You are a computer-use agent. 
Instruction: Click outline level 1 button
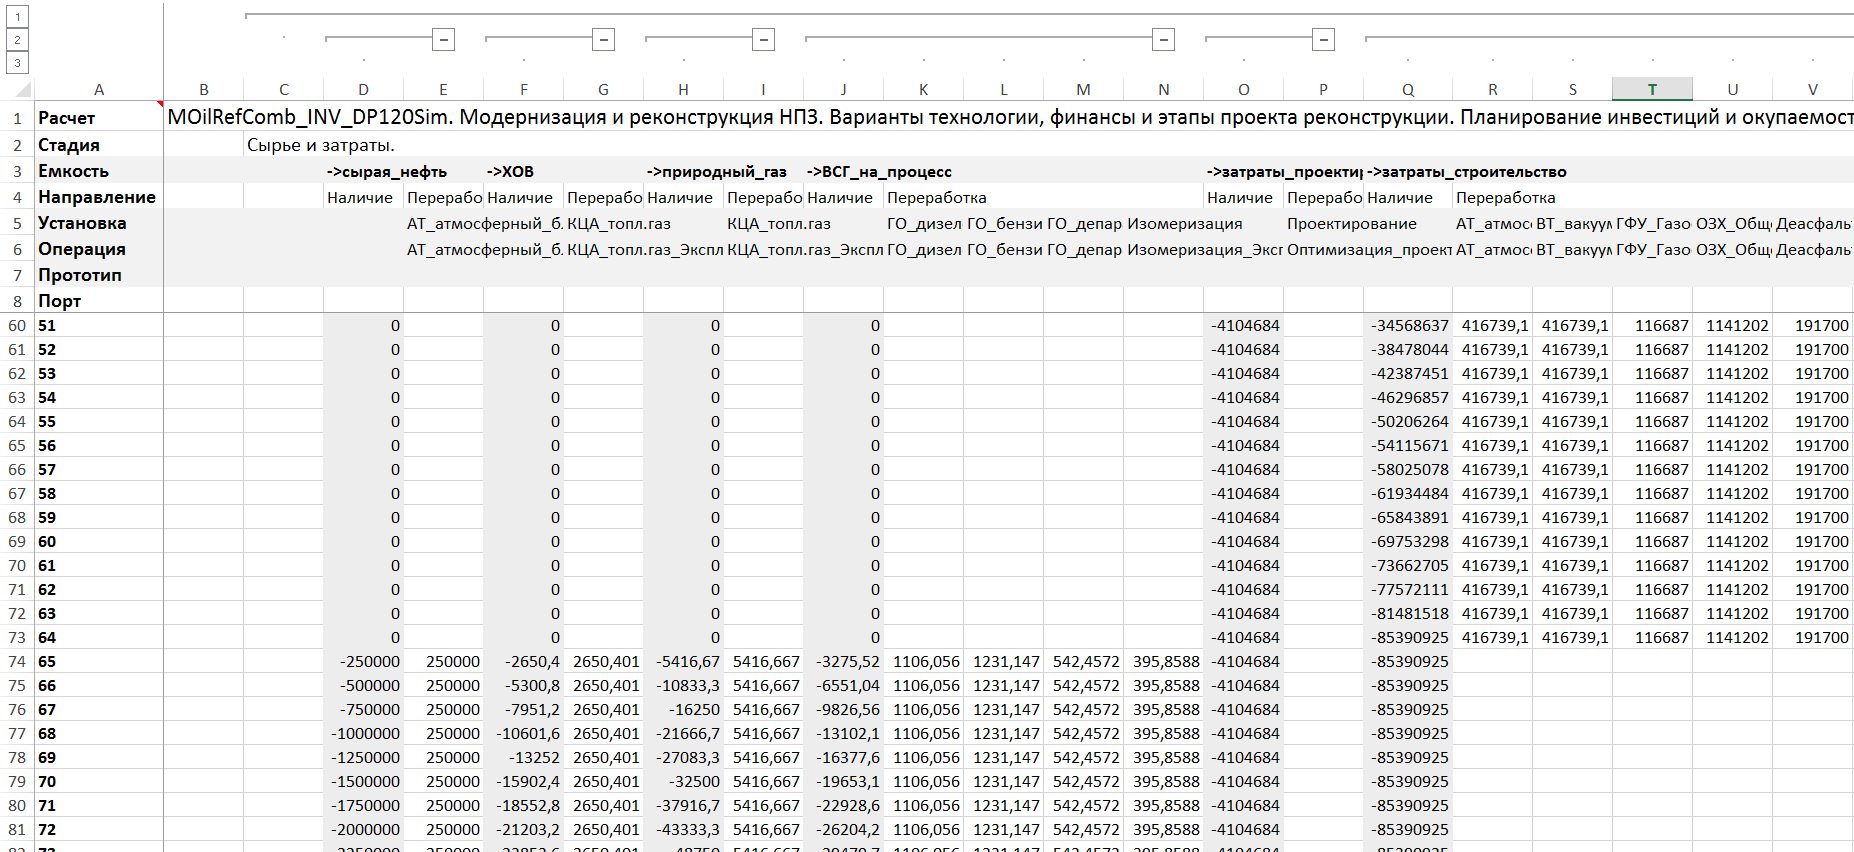[17, 17]
